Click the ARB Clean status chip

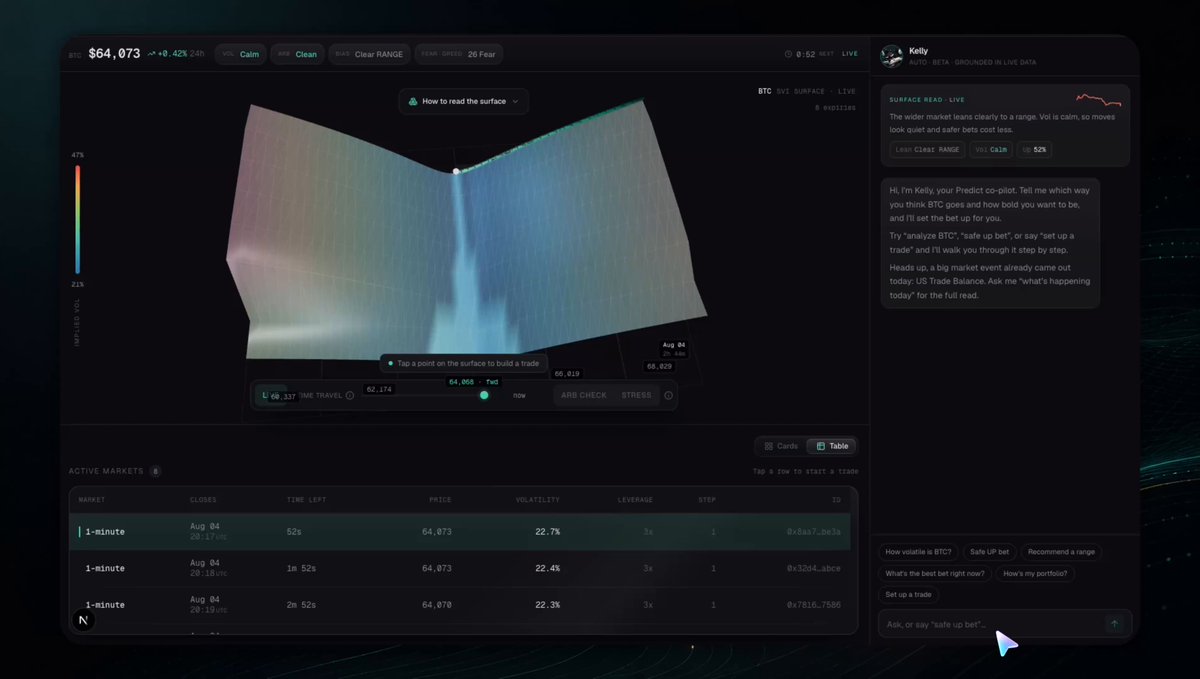297,54
